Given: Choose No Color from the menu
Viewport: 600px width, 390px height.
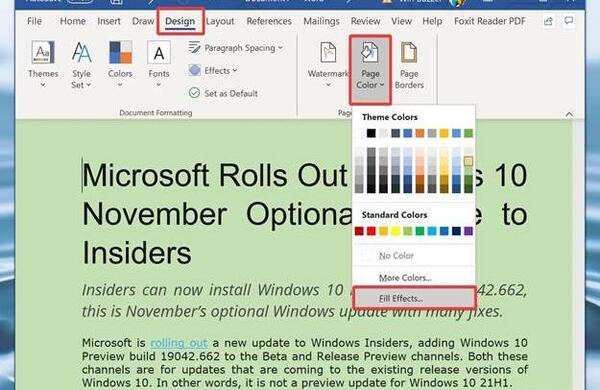Looking at the screenshot, I should (413, 255).
